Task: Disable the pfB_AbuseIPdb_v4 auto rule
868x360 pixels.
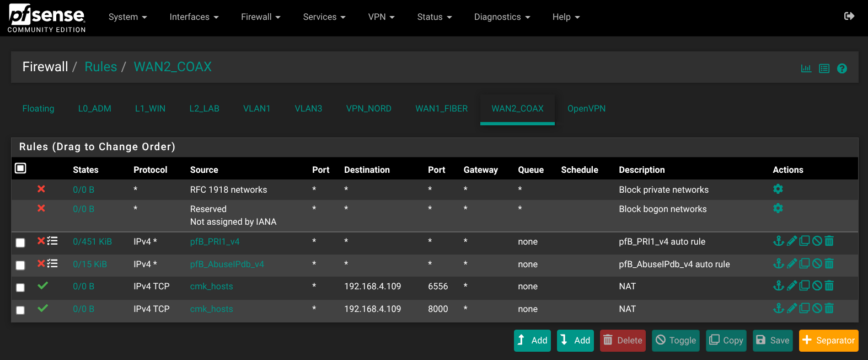Action: pyautogui.click(x=817, y=264)
